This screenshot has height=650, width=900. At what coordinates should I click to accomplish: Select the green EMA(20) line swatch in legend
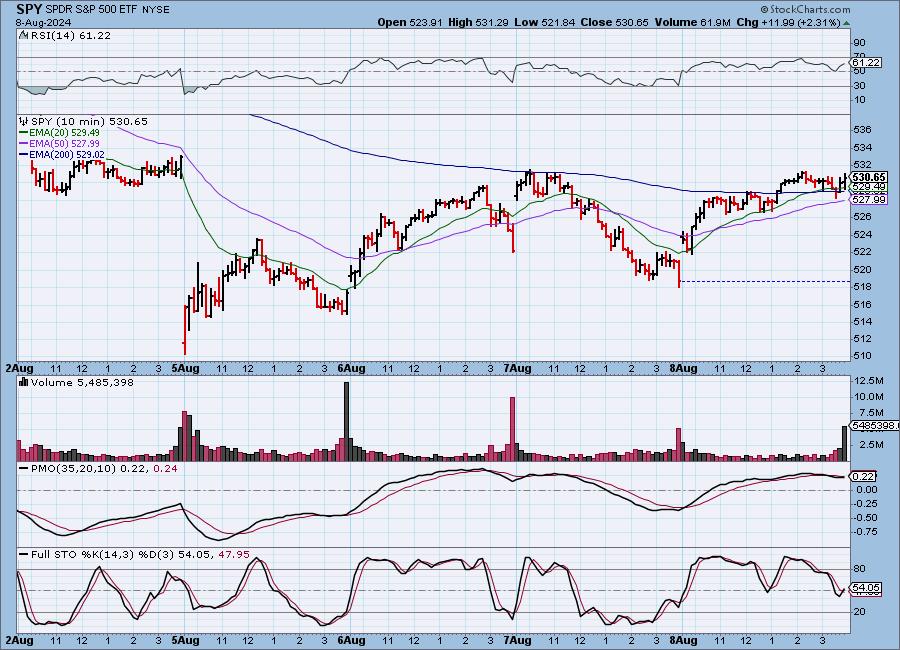[x=24, y=133]
